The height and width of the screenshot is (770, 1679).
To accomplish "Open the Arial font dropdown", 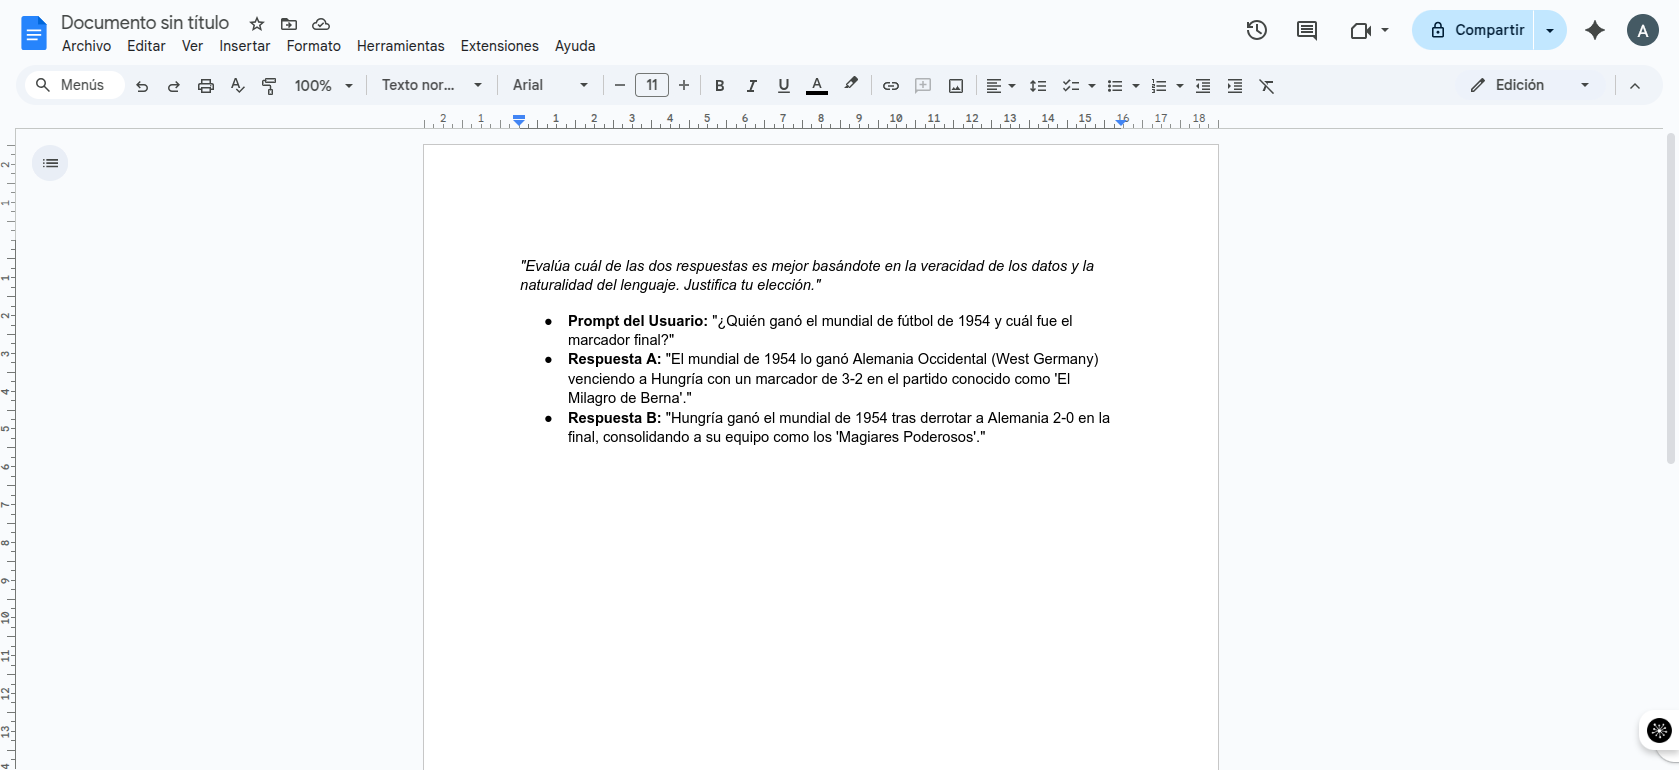I will pos(550,86).
